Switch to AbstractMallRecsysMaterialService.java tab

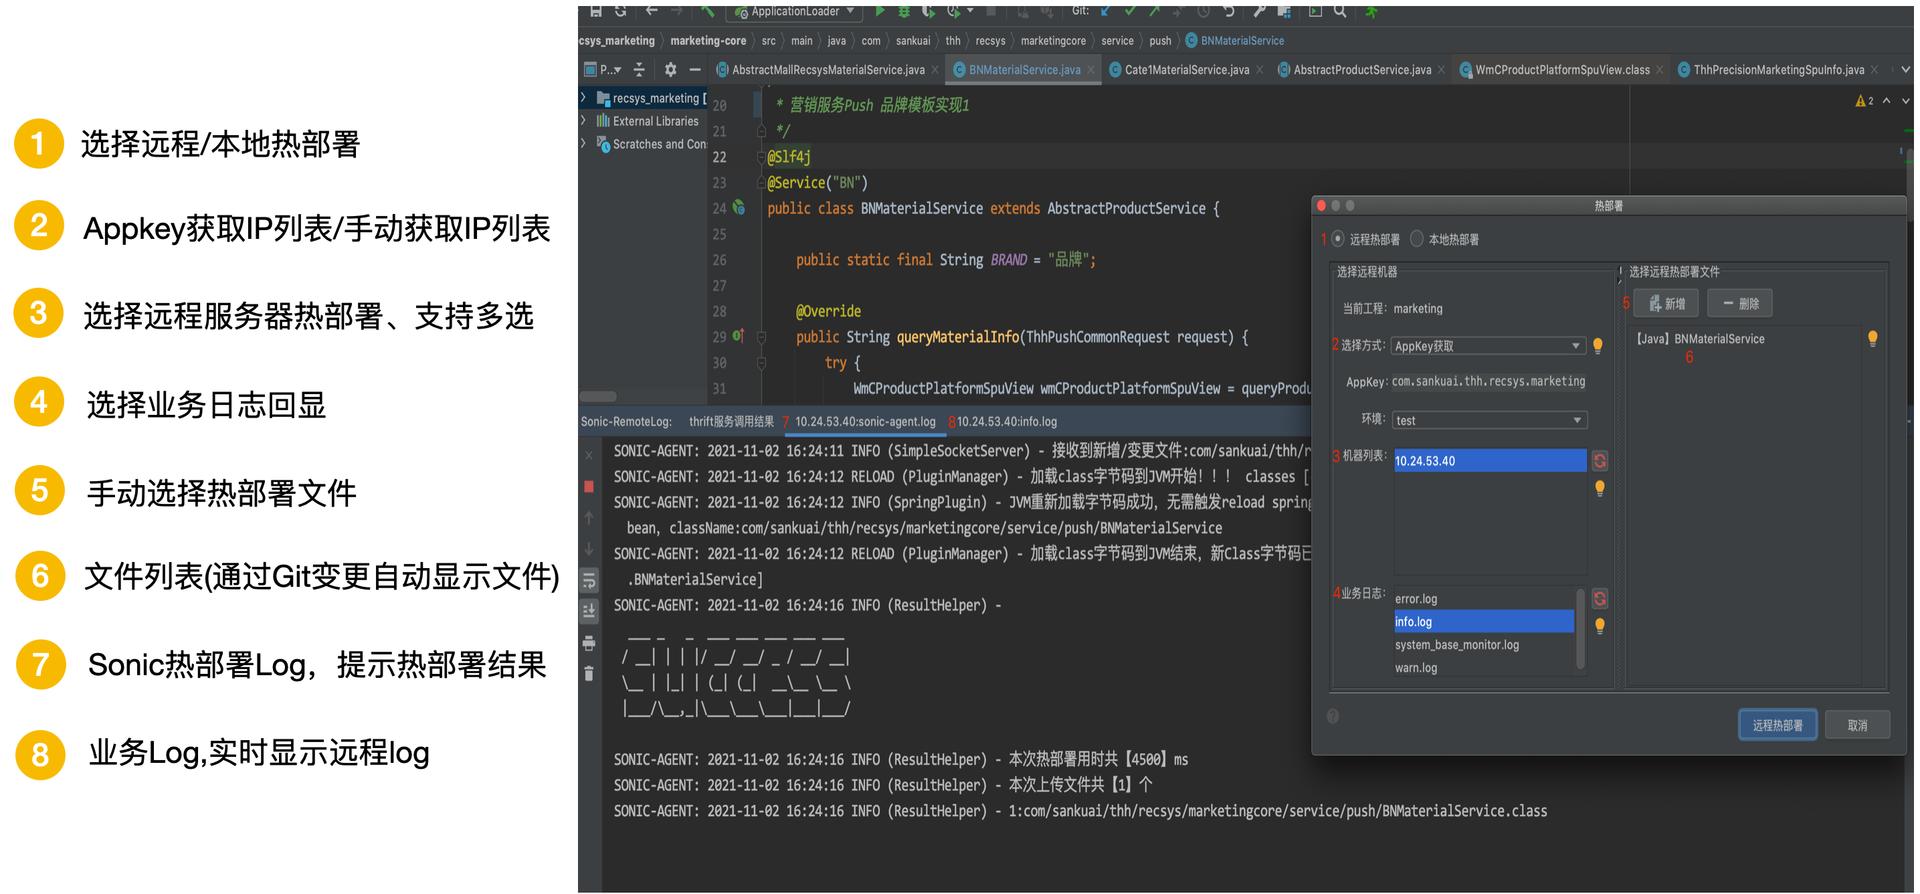click(828, 70)
